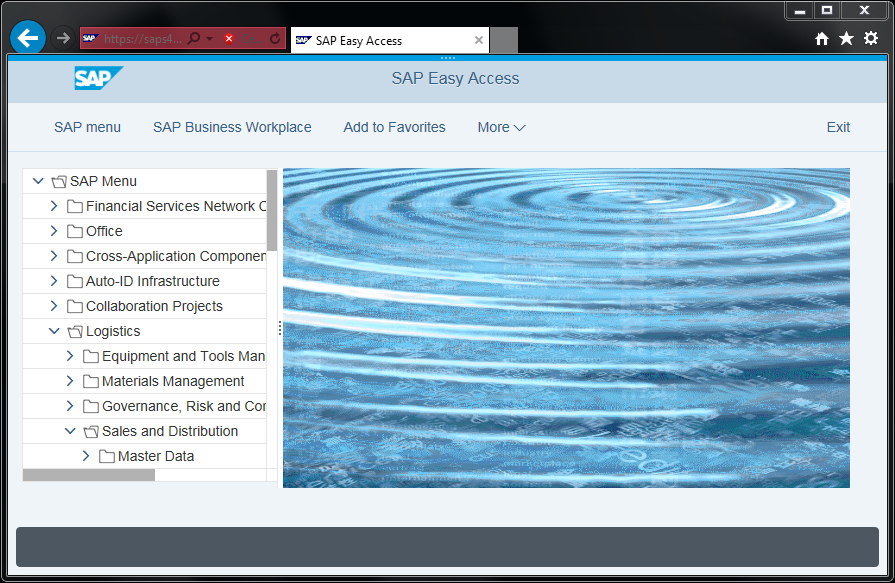Click the browser Back arrow button
The height and width of the screenshot is (583, 895).
tap(27, 38)
